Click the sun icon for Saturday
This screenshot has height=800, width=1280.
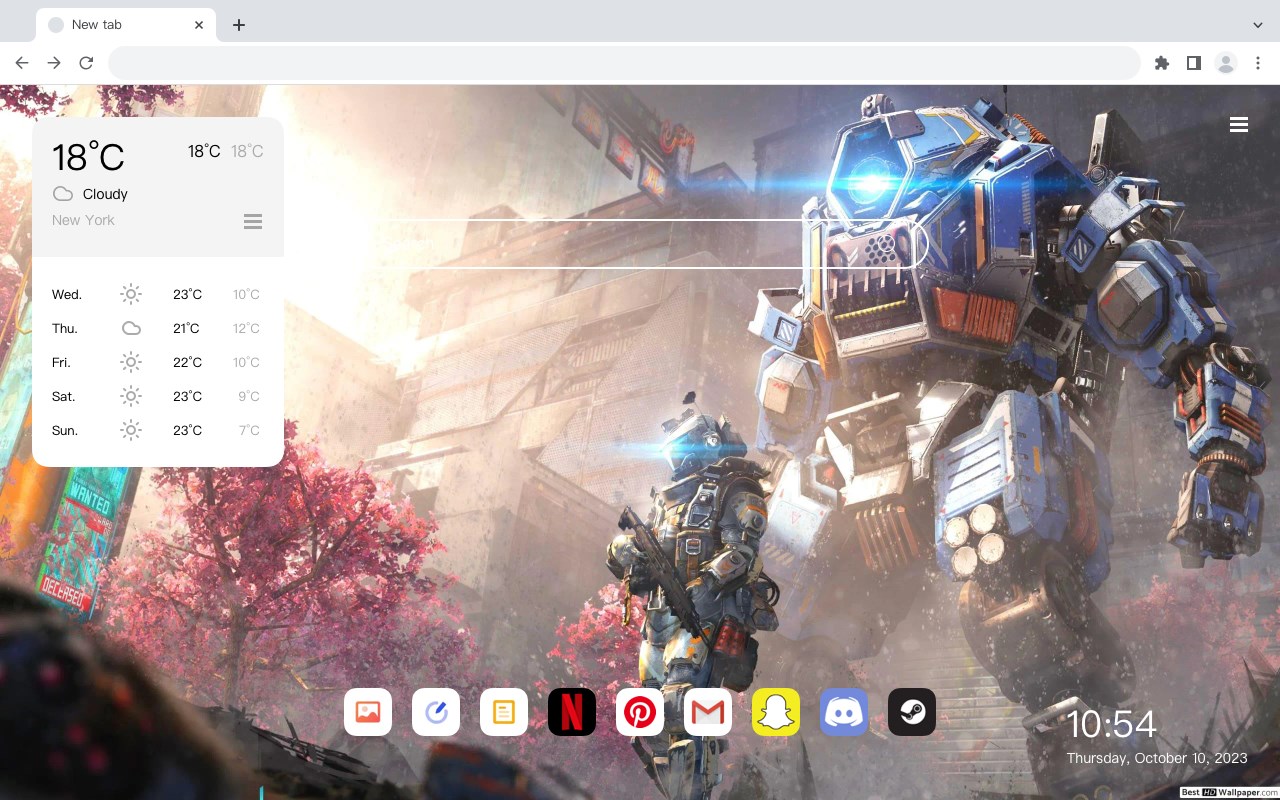[131, 396]
